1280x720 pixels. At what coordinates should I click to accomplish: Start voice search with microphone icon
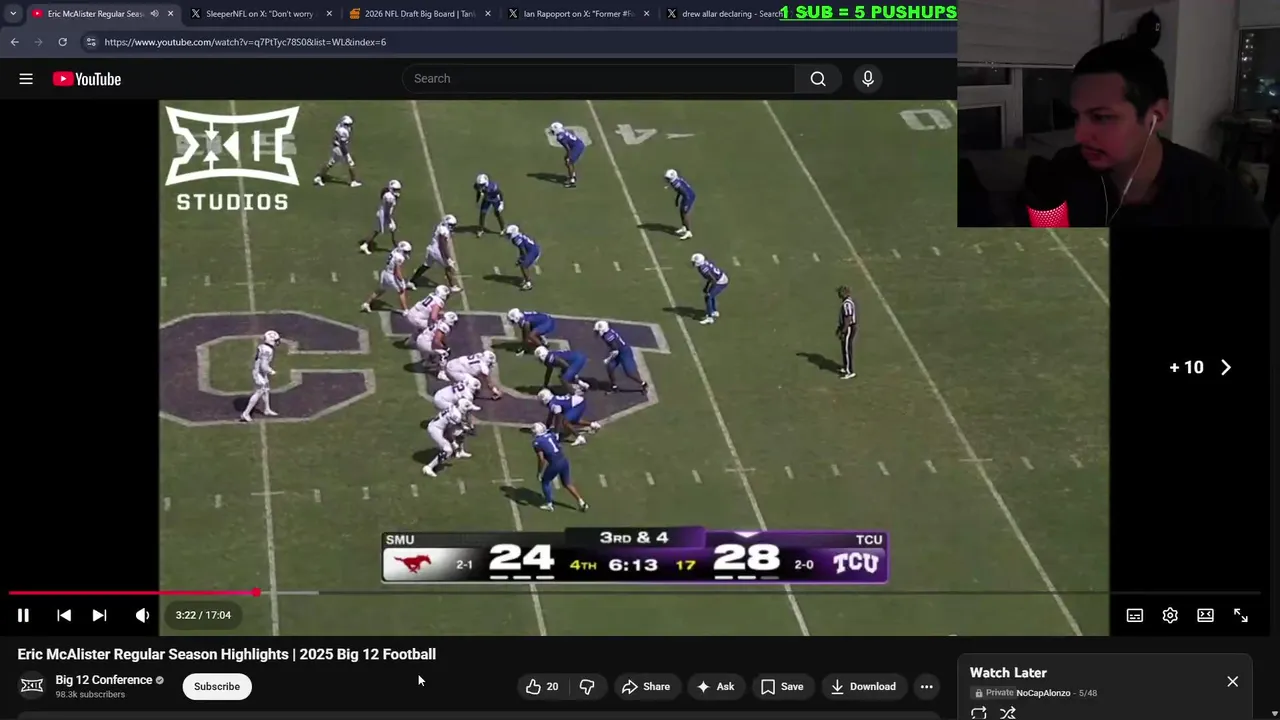click(x=868, y=79)
